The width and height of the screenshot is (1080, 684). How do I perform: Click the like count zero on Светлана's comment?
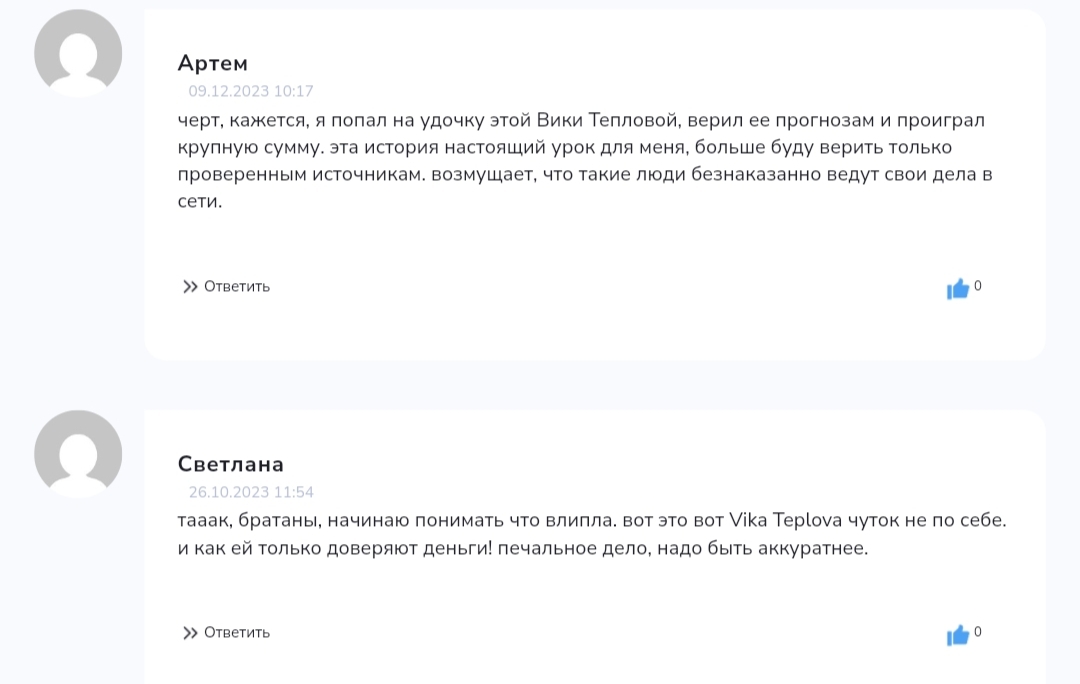977,631
